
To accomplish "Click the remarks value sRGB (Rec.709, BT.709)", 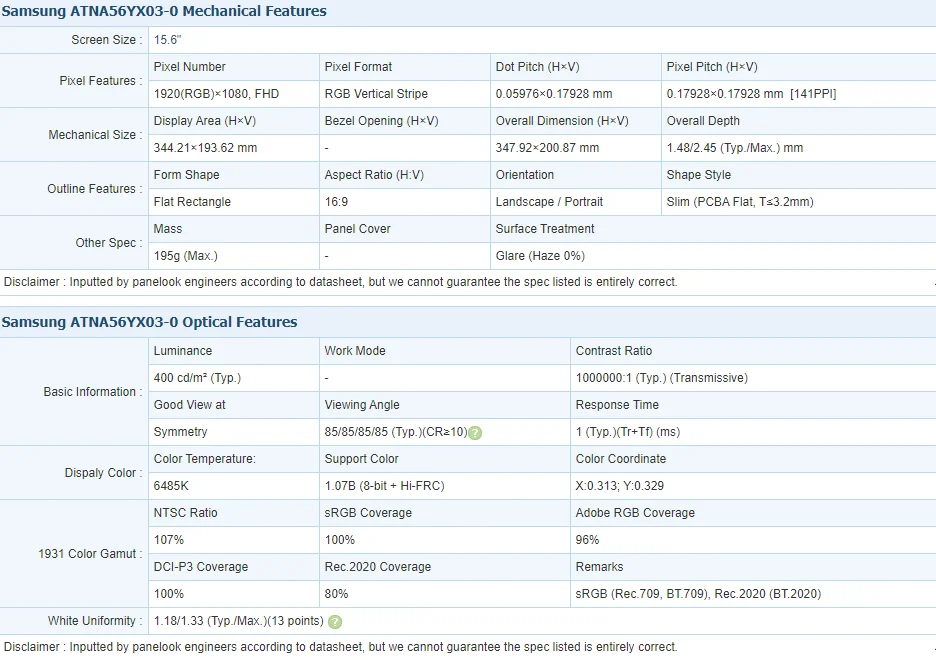I will tap(698, 594).
